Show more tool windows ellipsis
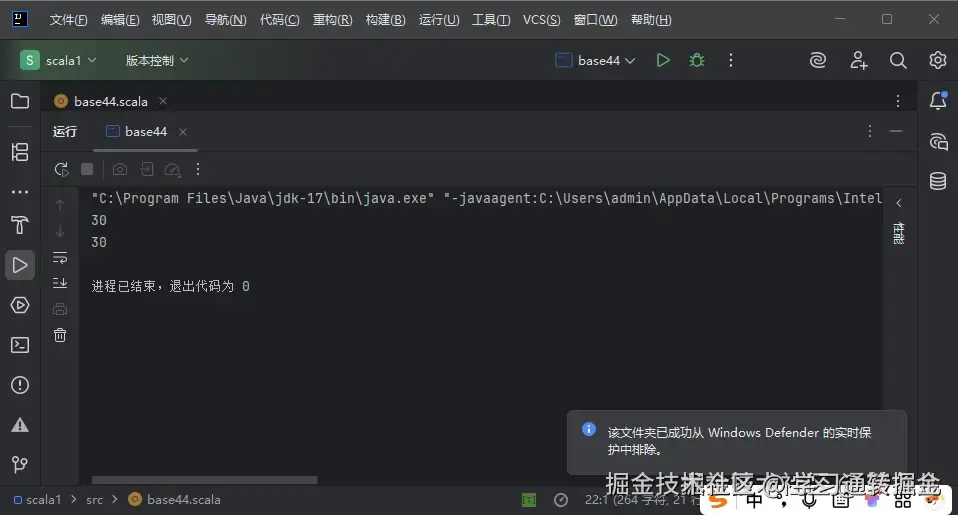 tap(20, 192)
